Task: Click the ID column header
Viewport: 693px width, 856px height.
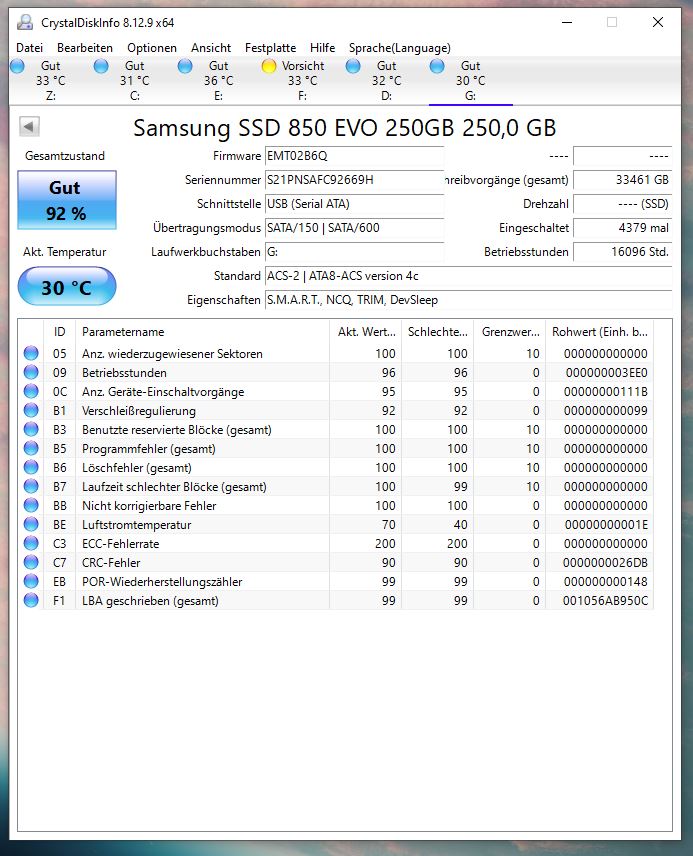Action: pos(60,332)
